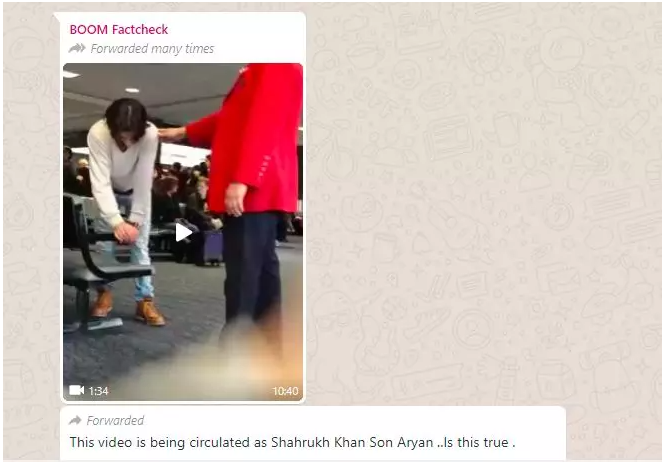Click the video camera icon on the thumbnail
Screen dimensions: 668x464
(77, 390)
